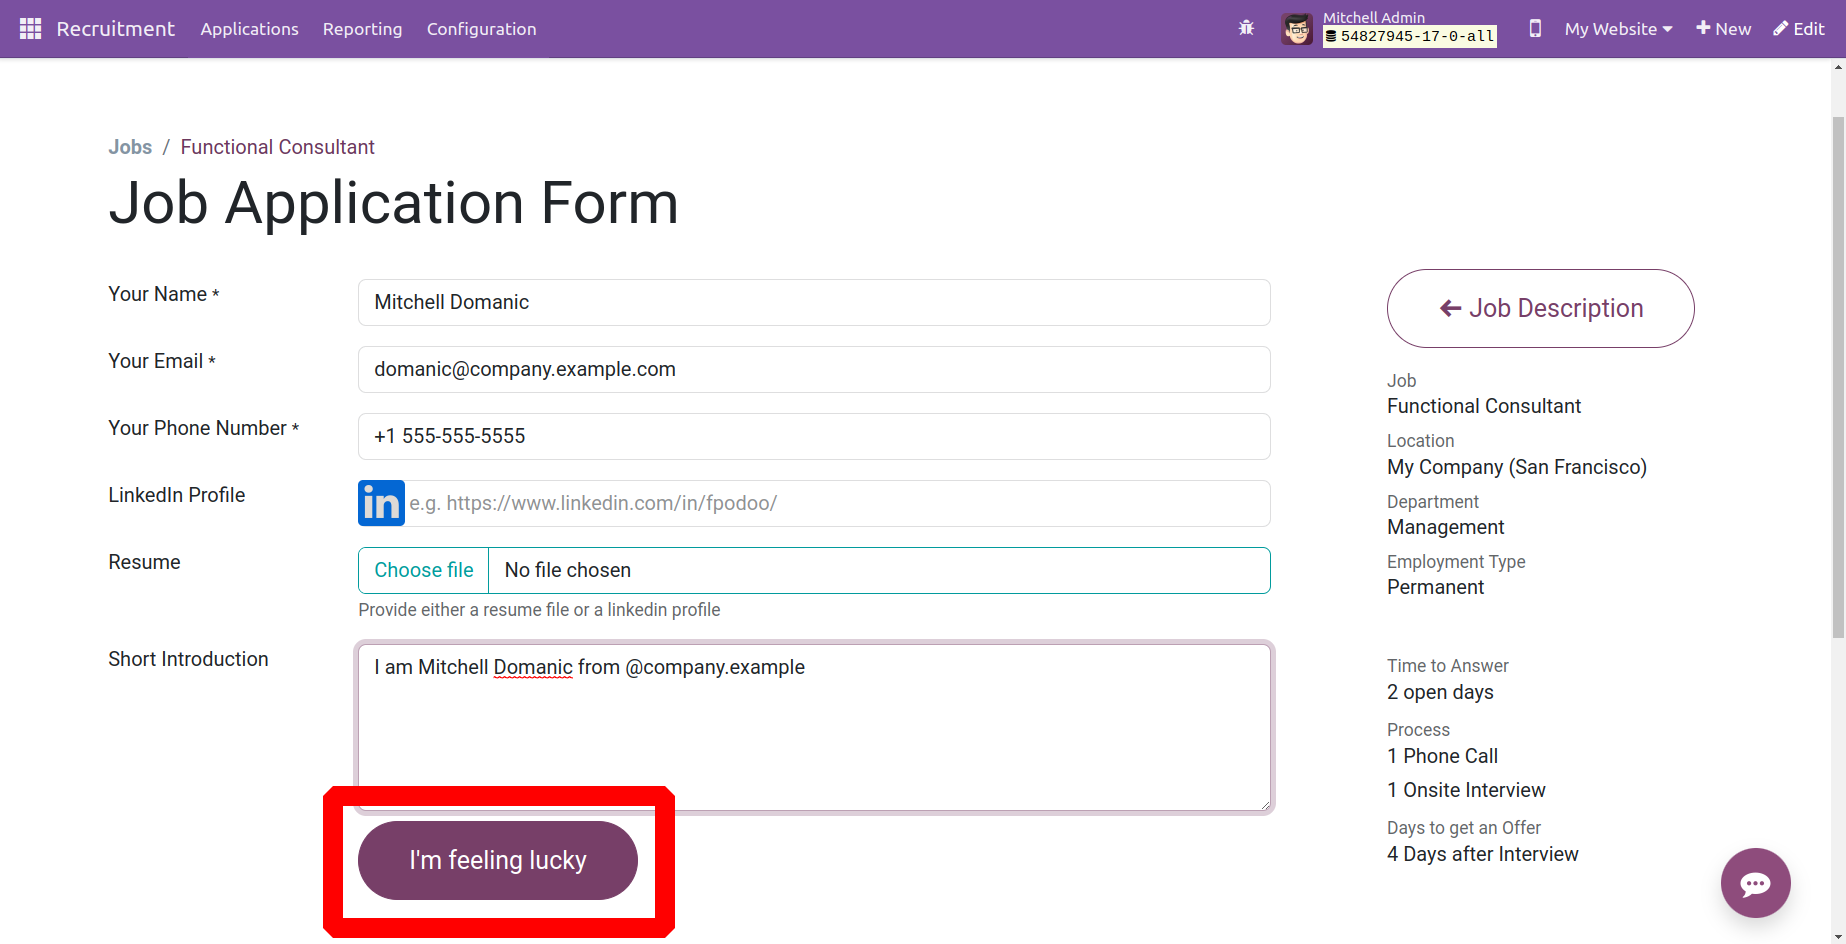Click the Choose file button
The height and width of the screenshot is (944, 1846).
point(424,570)
